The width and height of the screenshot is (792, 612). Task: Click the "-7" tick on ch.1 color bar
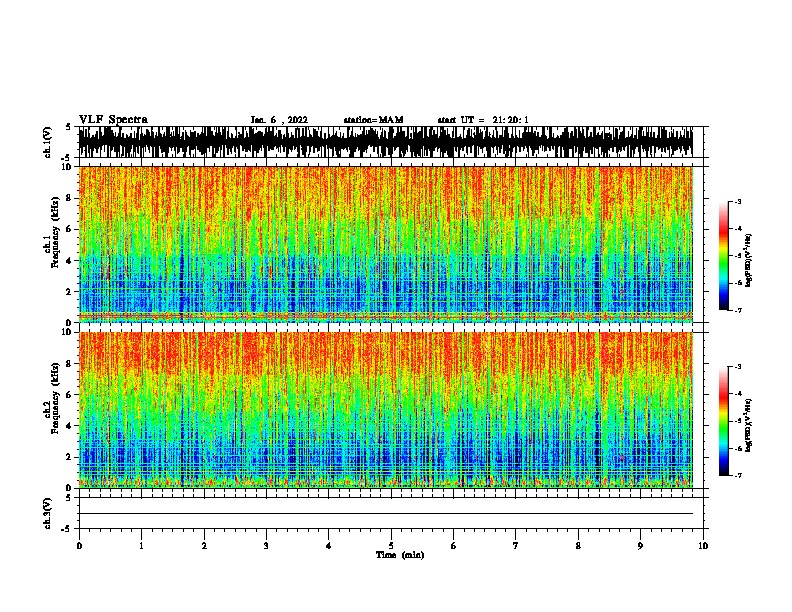point(737,310)
